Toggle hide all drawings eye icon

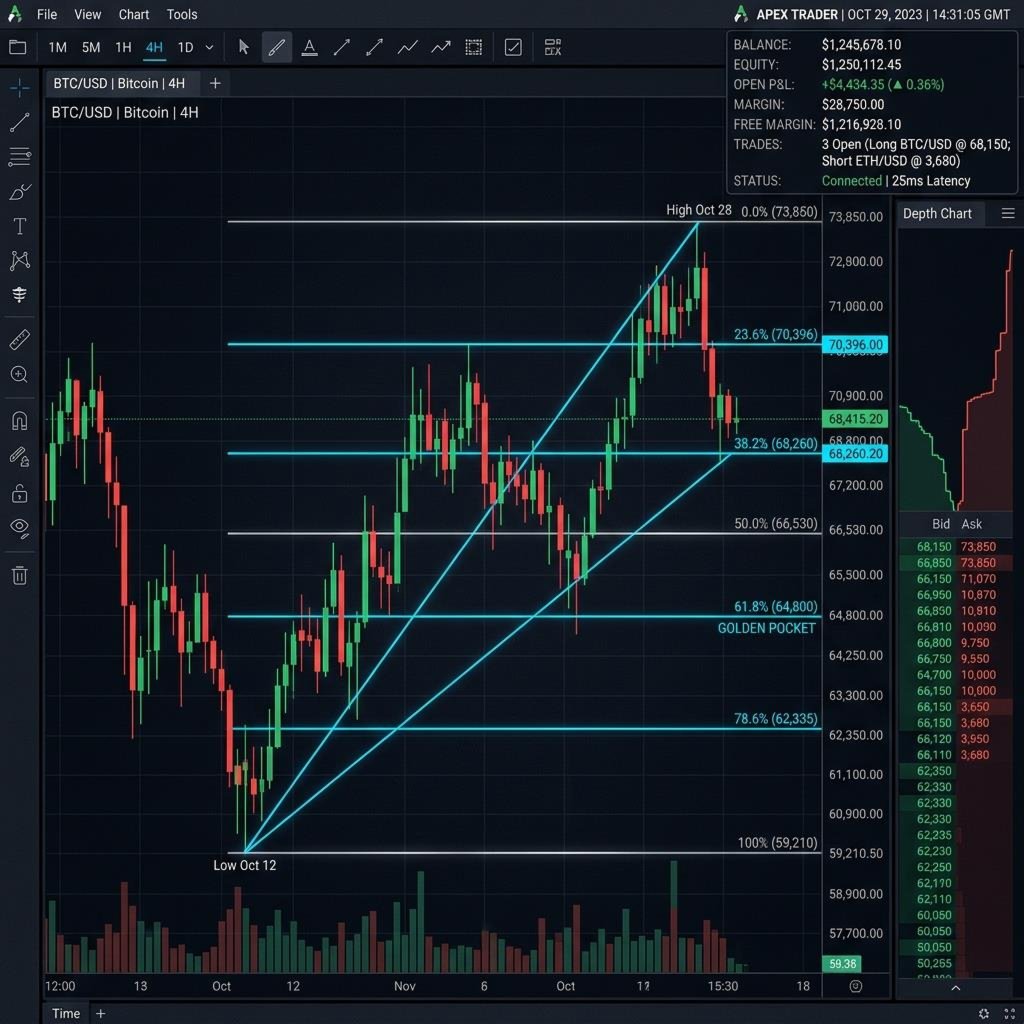pyautogui.click(x=20, y=528)
